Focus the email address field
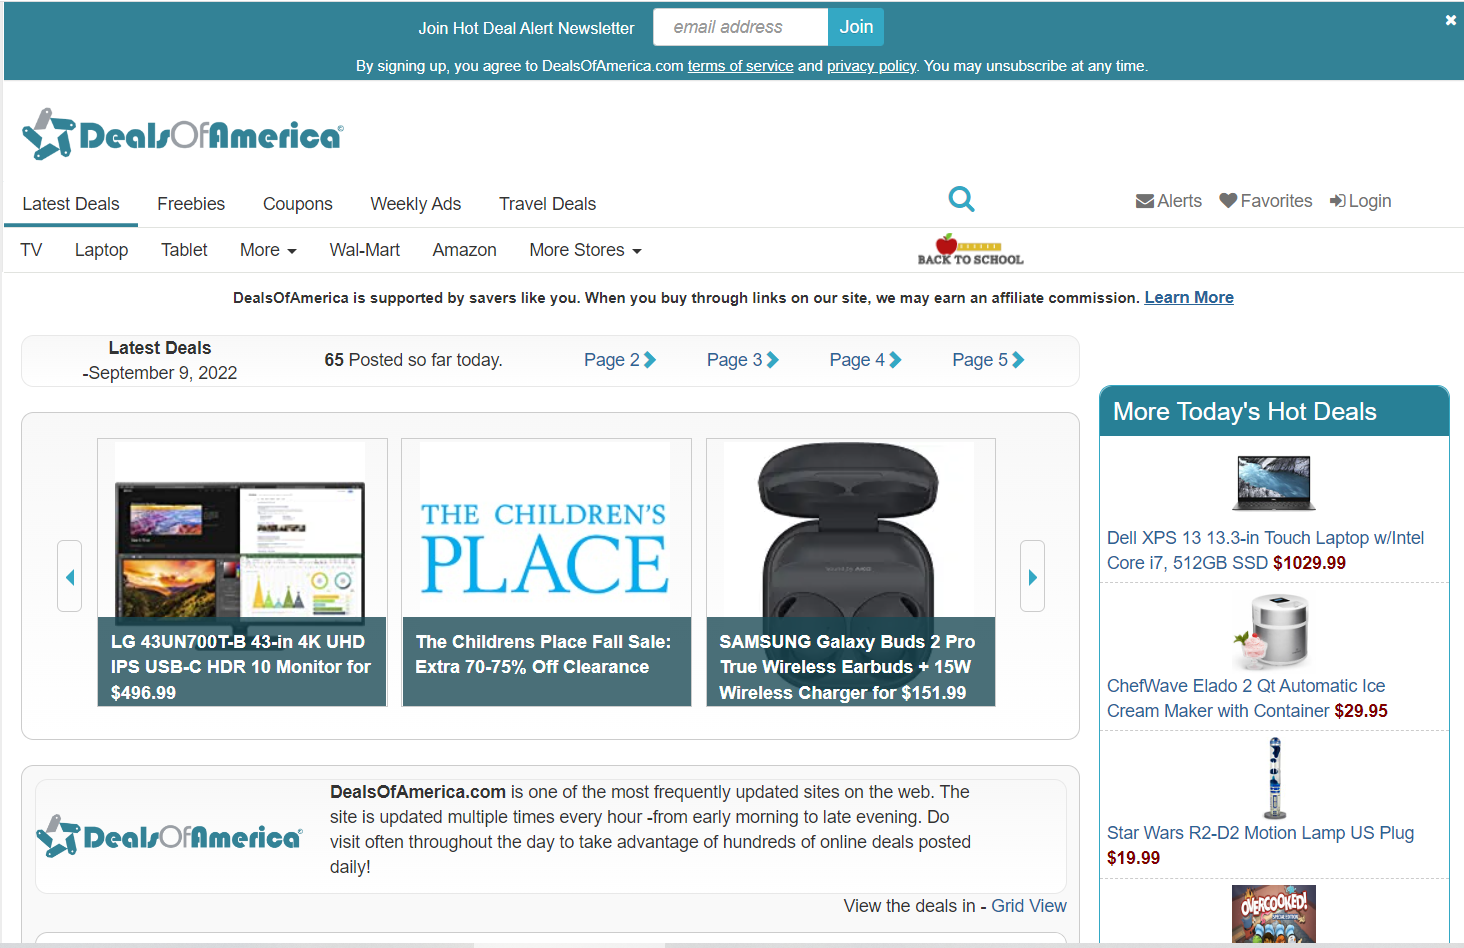The image size is (1464, 948). coord(740,27)
